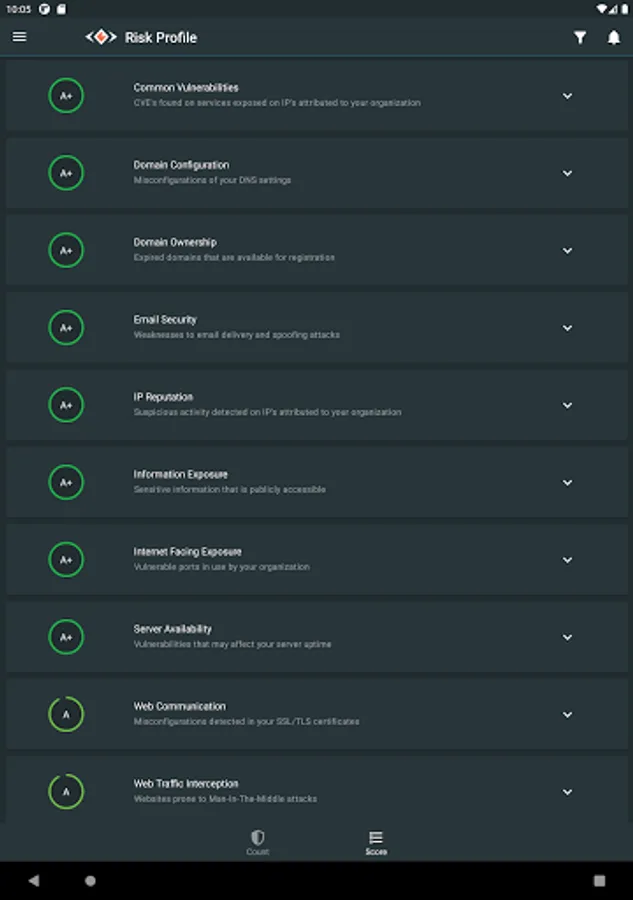Tap the A+ grade circle for Email Security

66,328
